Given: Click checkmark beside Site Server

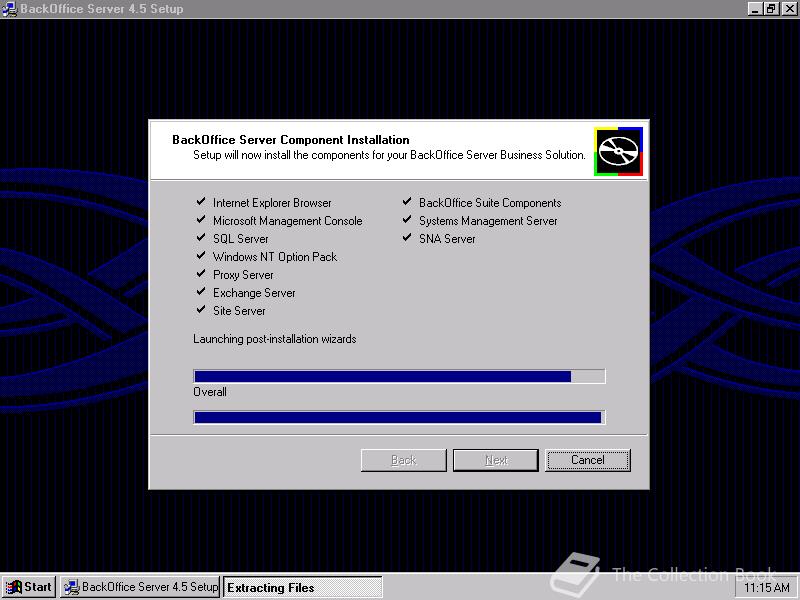Looking at the screenshot, I should [201, 309].
